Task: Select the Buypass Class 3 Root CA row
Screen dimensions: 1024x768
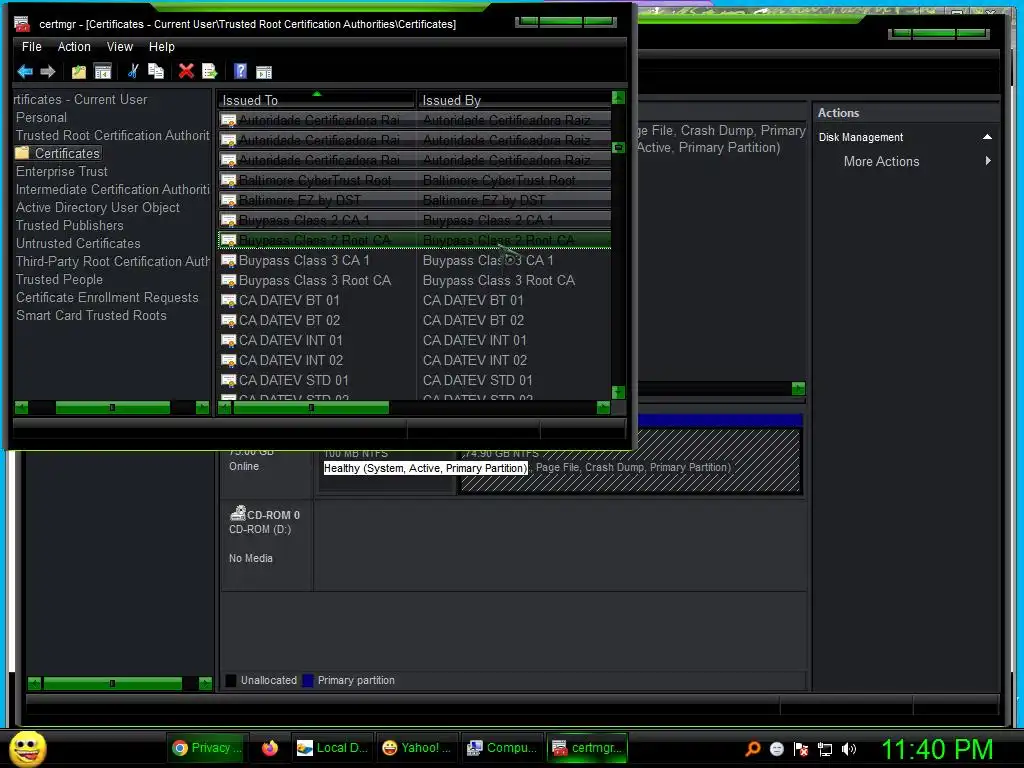Action: click(414, 280)
